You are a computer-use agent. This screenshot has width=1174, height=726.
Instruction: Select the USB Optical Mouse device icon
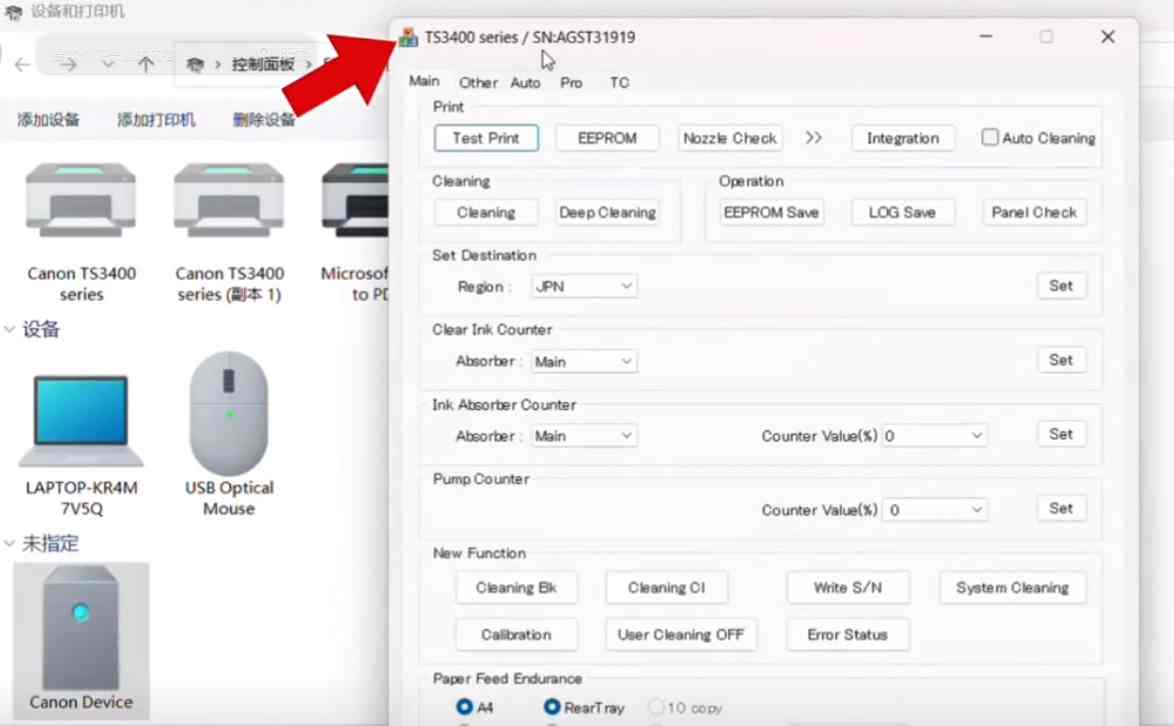point(229,414)
